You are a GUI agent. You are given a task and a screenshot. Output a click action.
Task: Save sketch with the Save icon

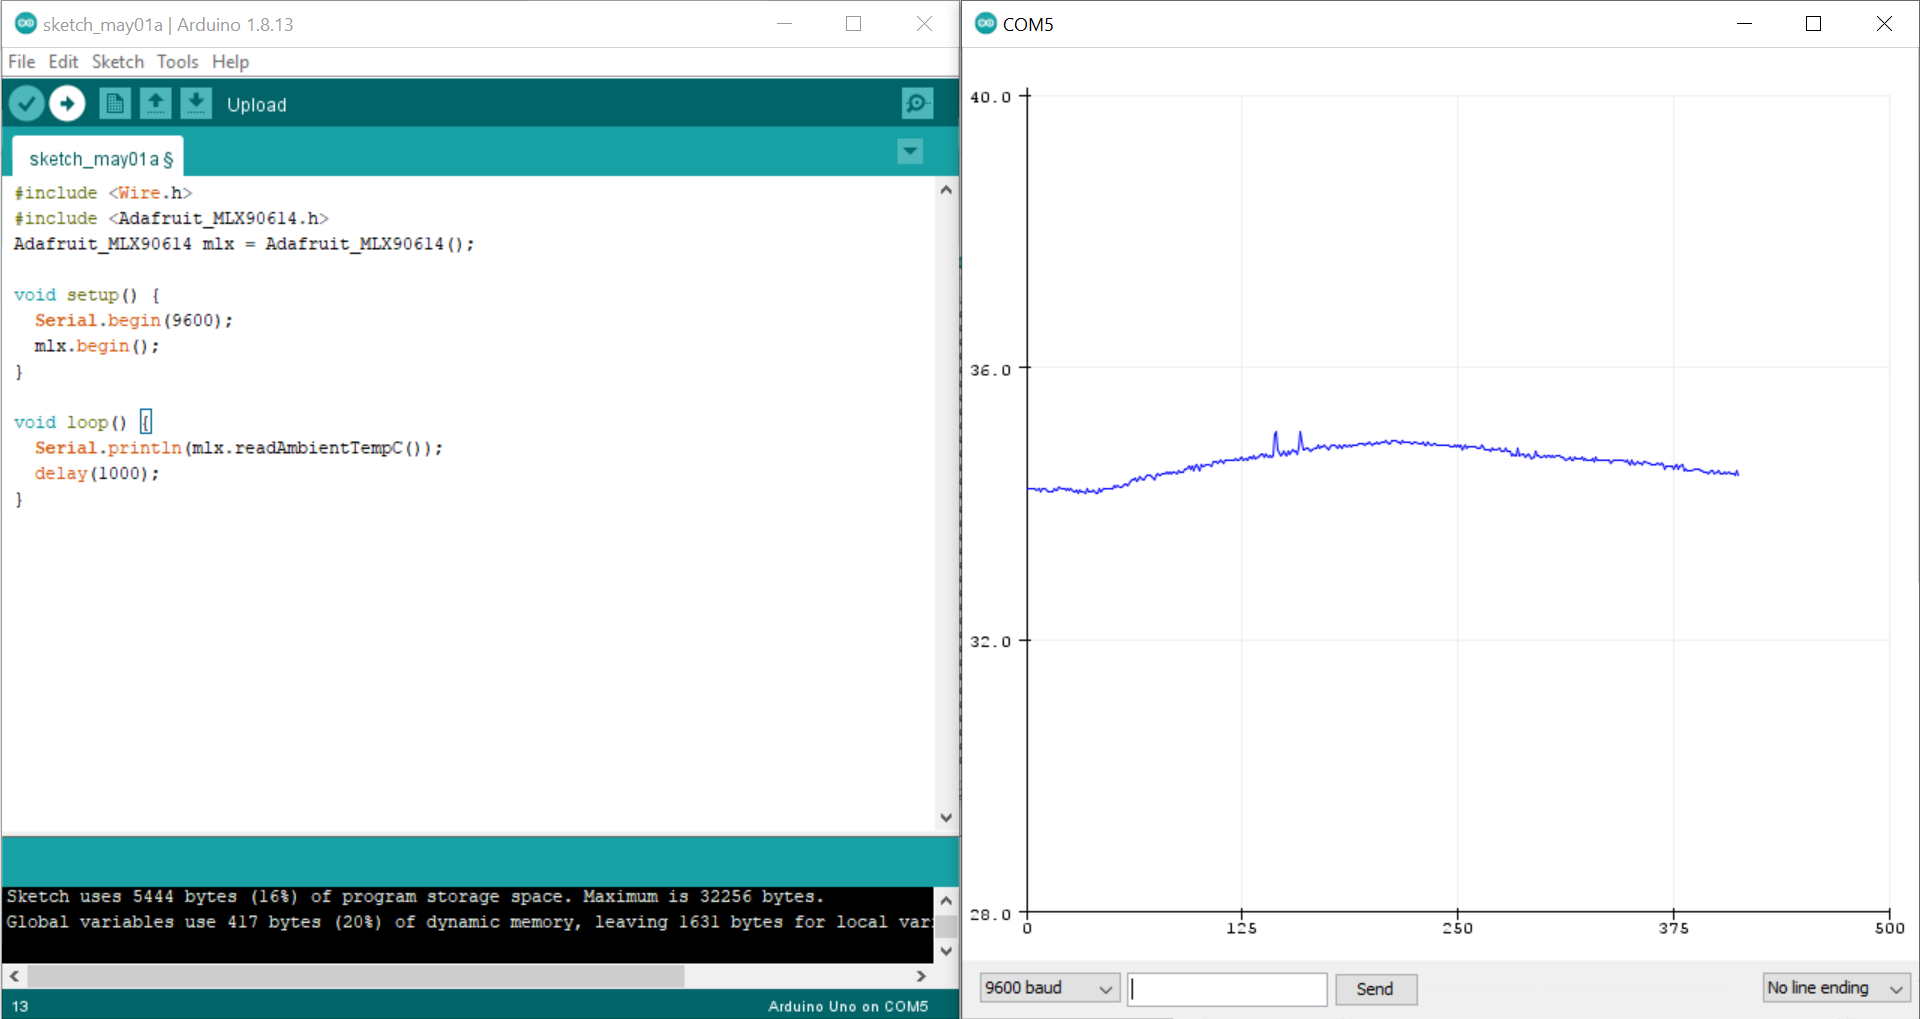click(x=196, y=103)
